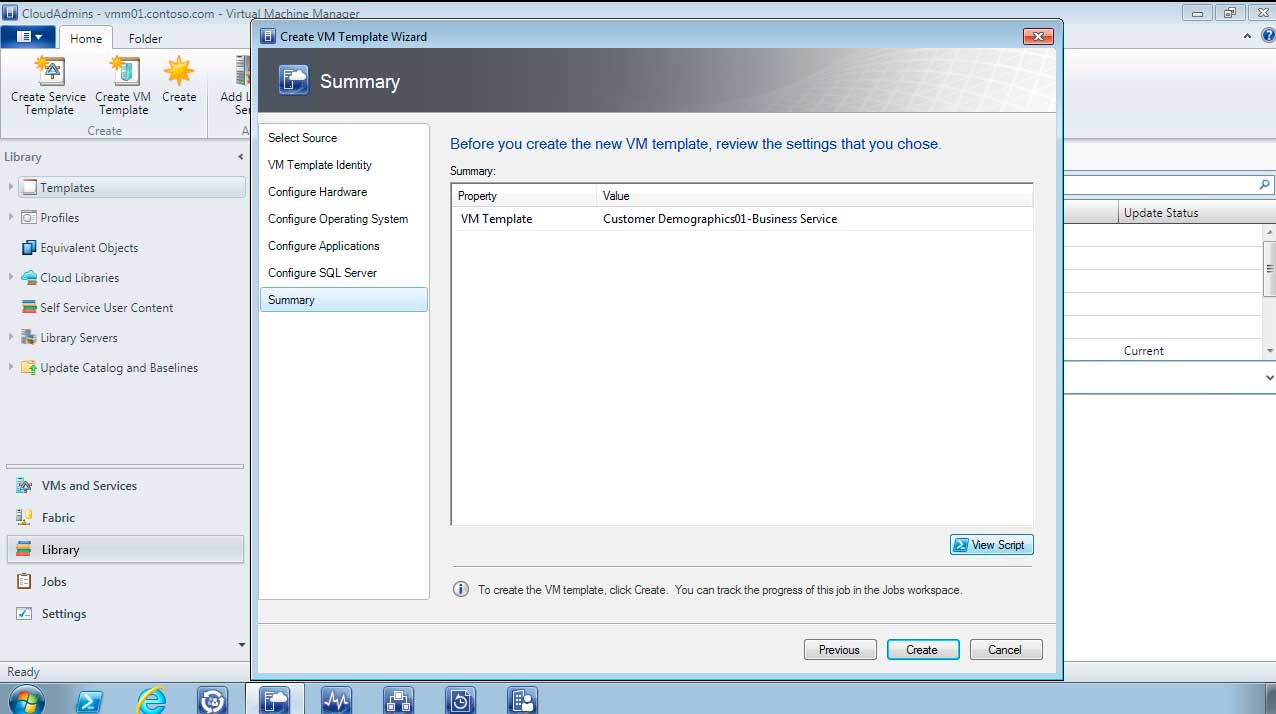Click the Library Servers icon
This screenshot has width=1276, height=714.
coord(29,337)
